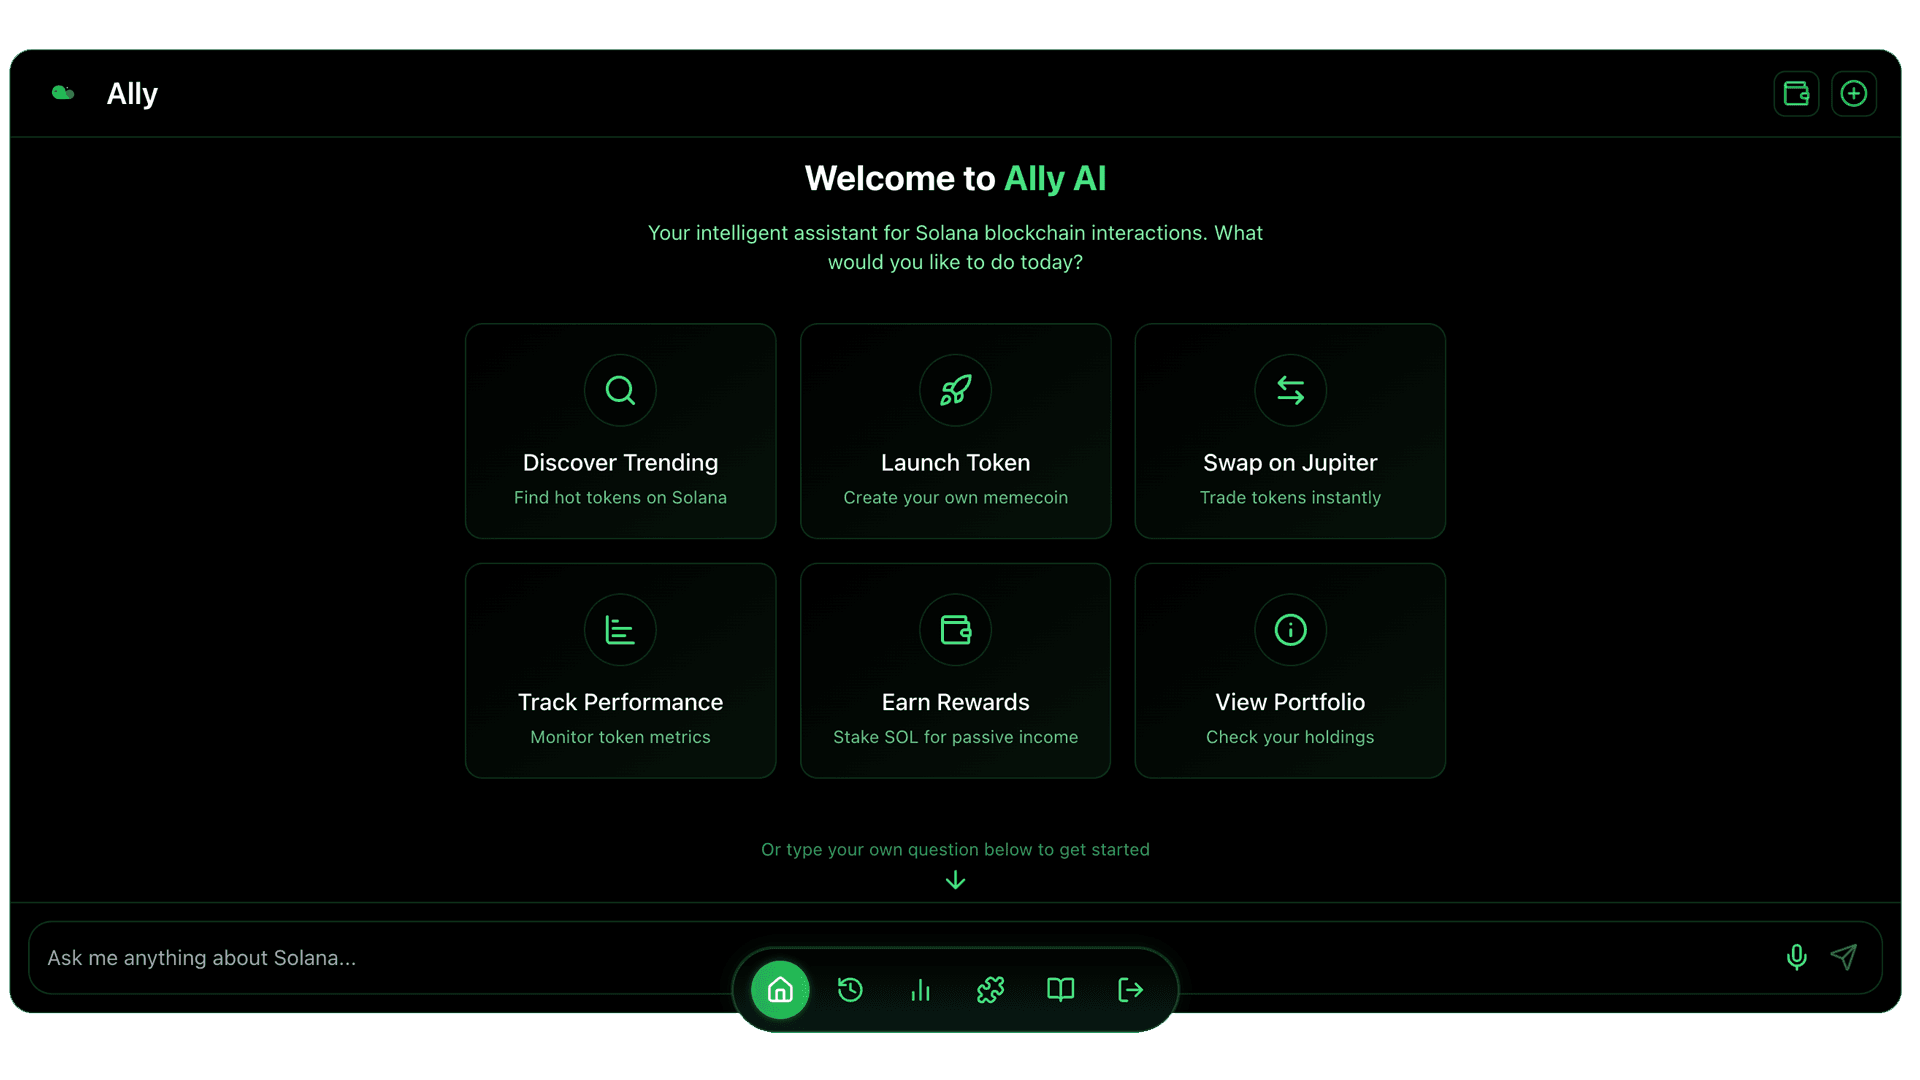Click the Discover Trending search icon
The width and height of the screenshot is (1920, 1080).
point(620,390)
